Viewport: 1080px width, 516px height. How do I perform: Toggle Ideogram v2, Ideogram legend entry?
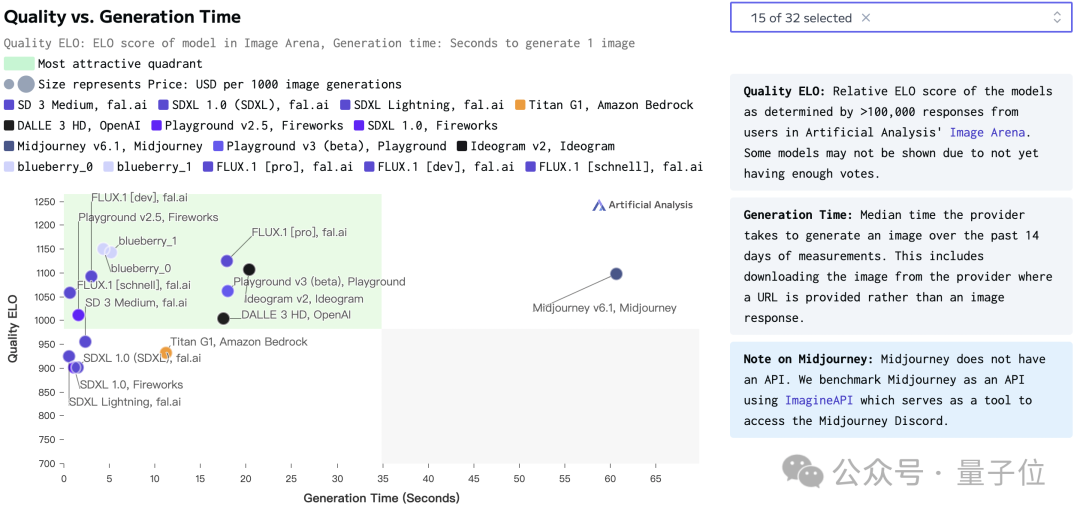pyautogui.click(x=528, y=147)
